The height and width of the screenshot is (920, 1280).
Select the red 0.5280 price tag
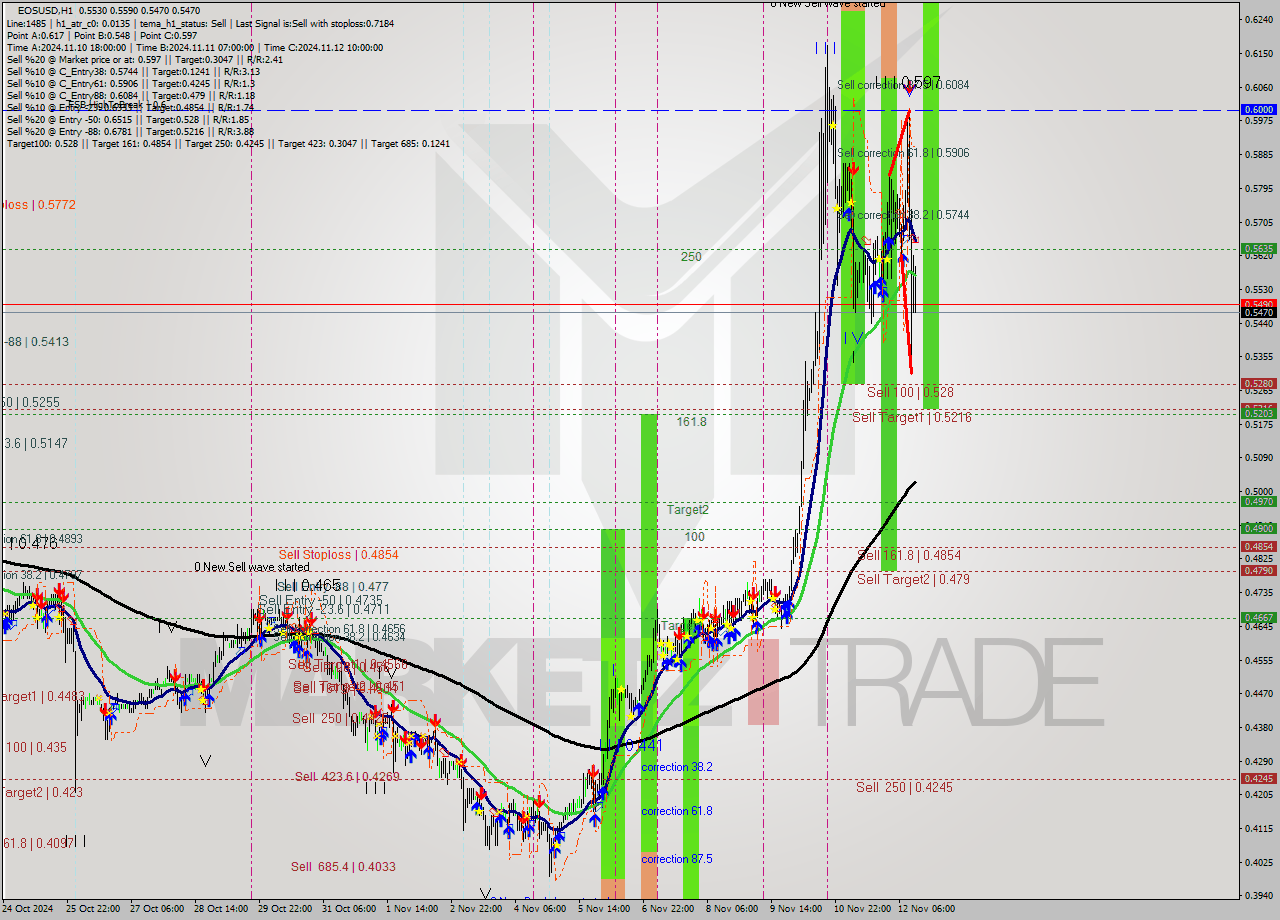pos(1258,384)
